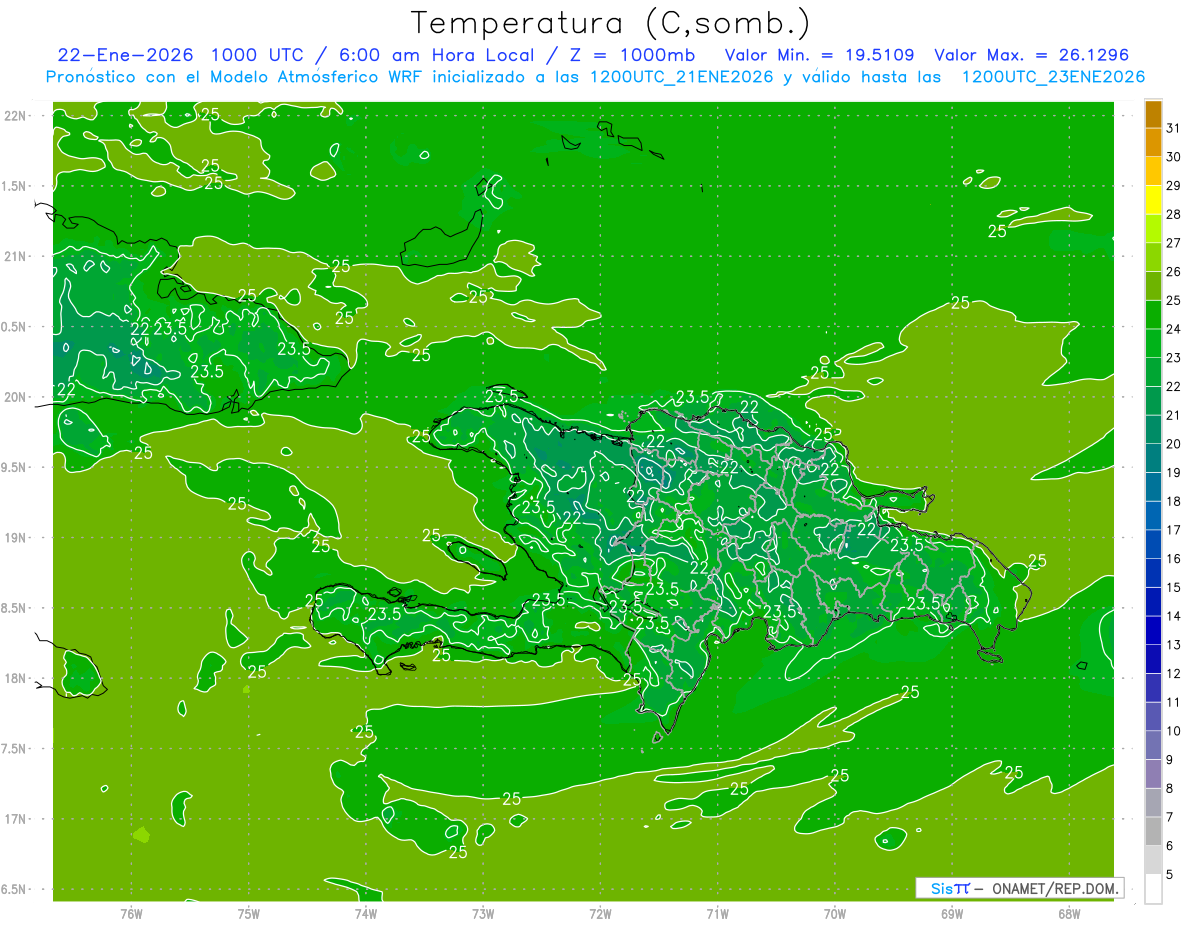Click the yellow swatch between legend 28 and 29

[1153, 200]
